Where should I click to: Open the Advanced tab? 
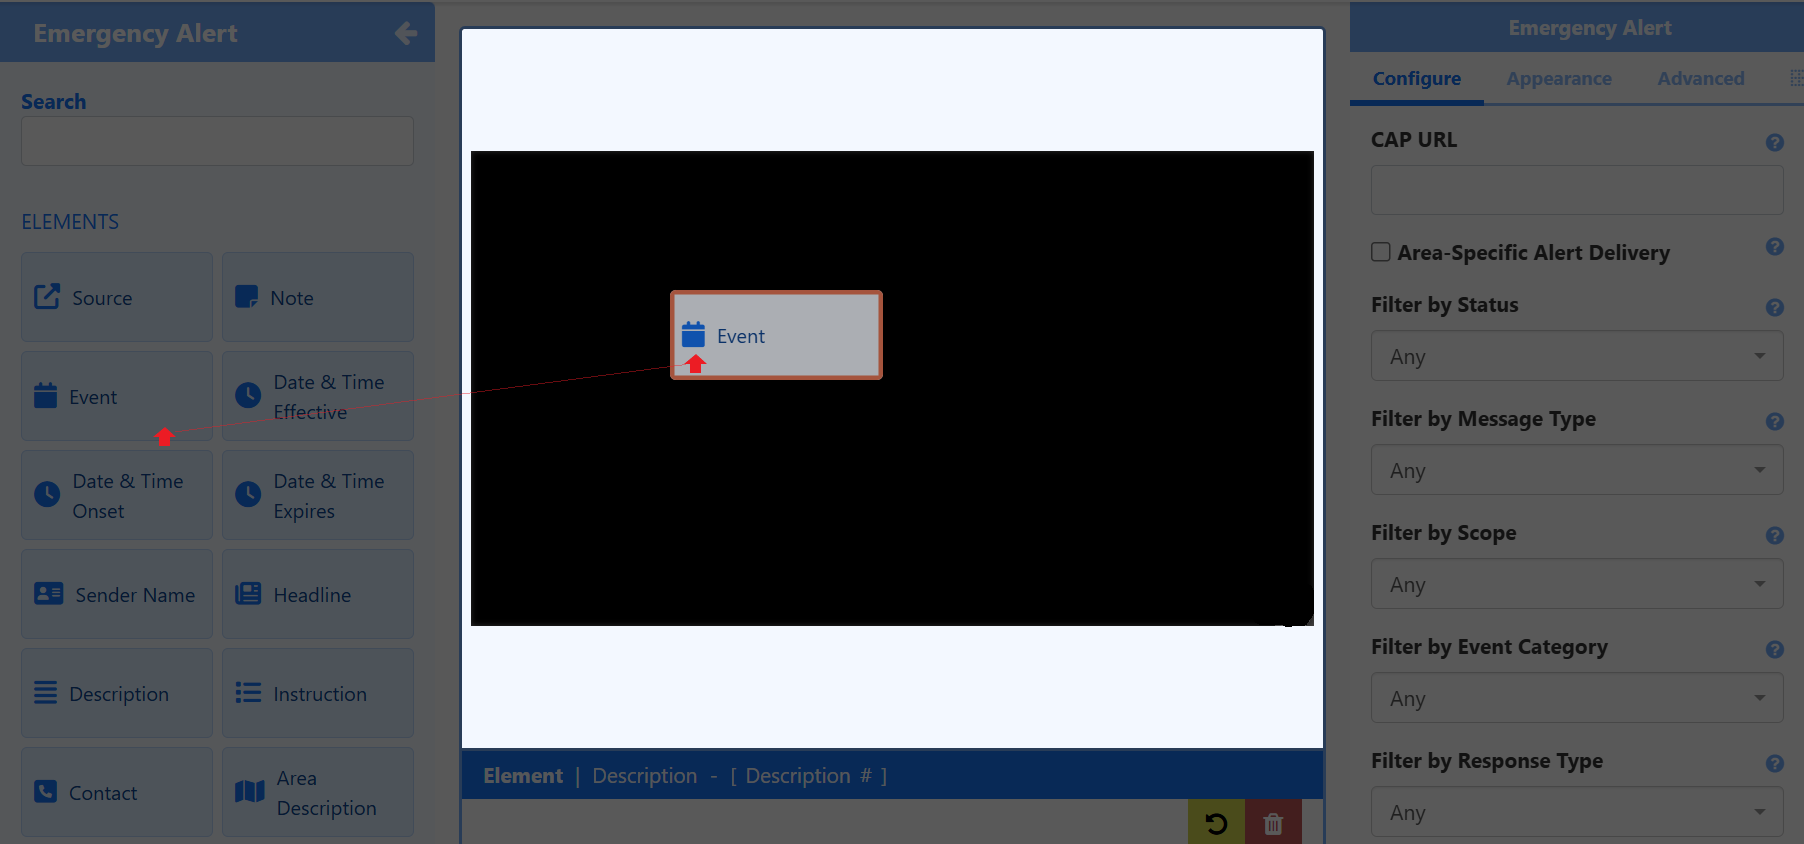pos(1700,78)
